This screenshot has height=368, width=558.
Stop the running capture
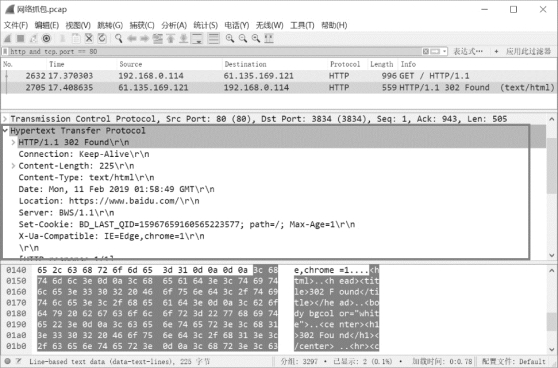pyautogui.click(x=21, y=38)
